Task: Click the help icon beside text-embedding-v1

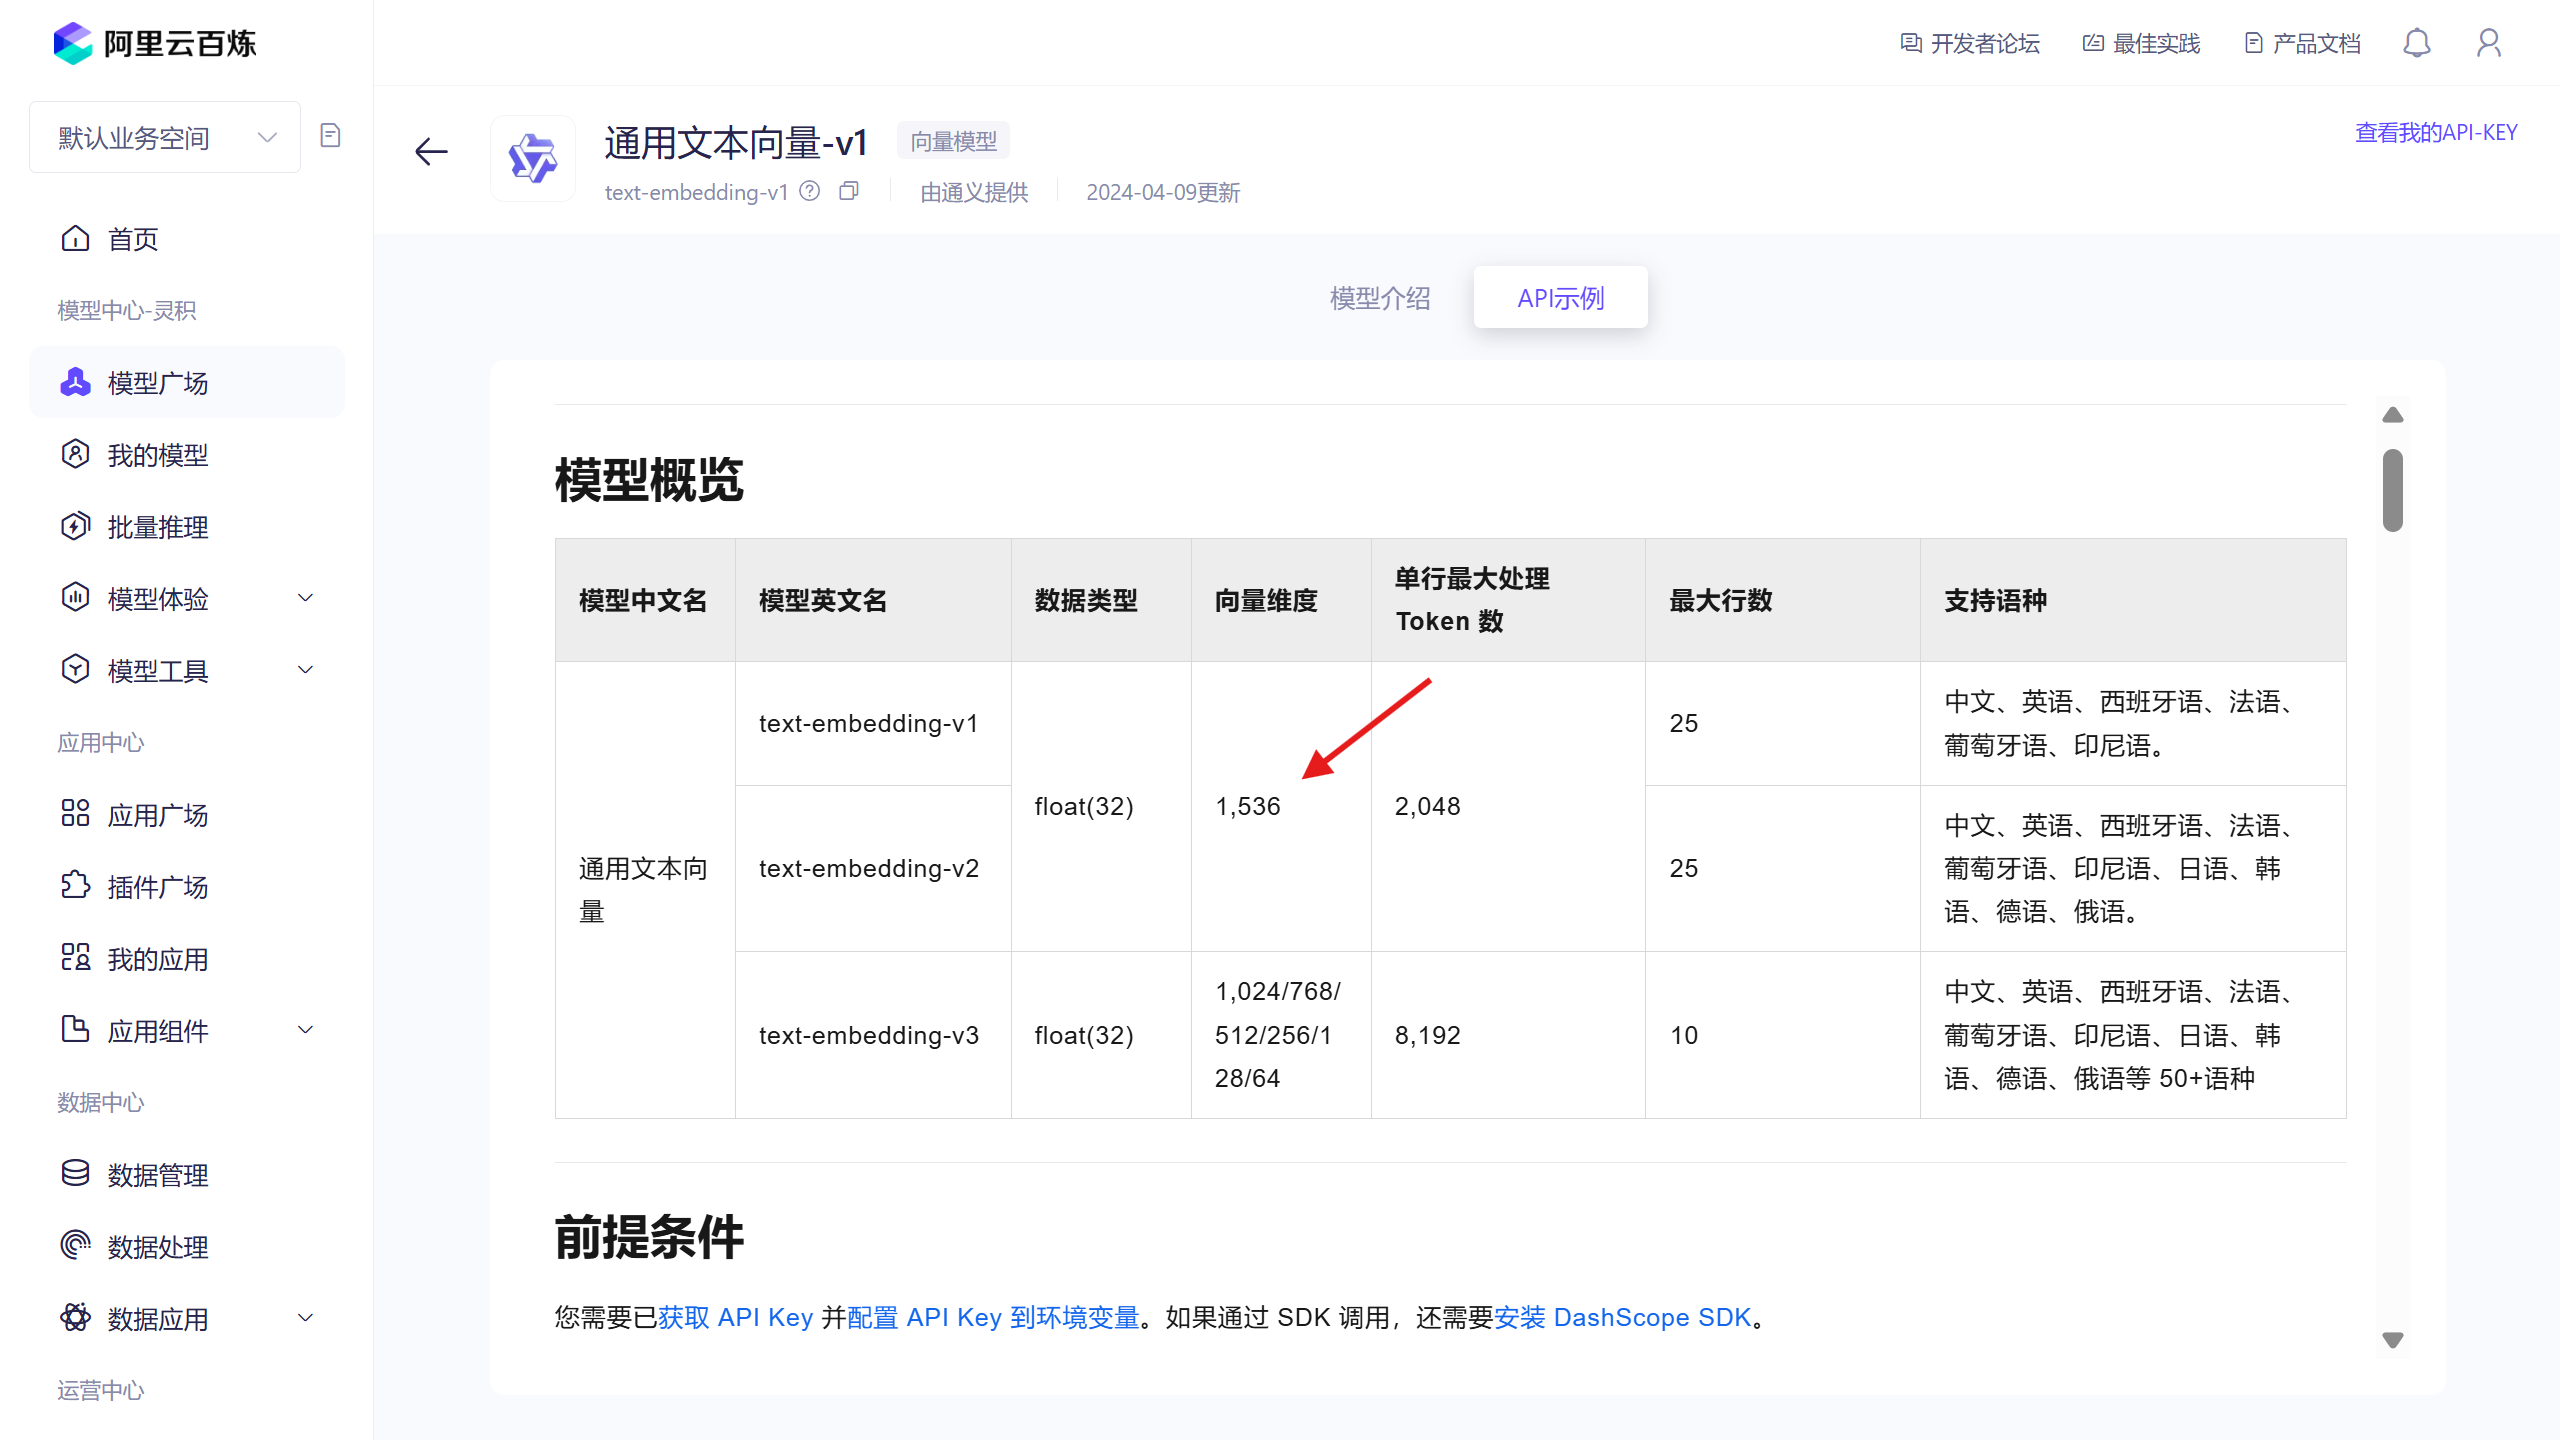Action: (810, 191)
